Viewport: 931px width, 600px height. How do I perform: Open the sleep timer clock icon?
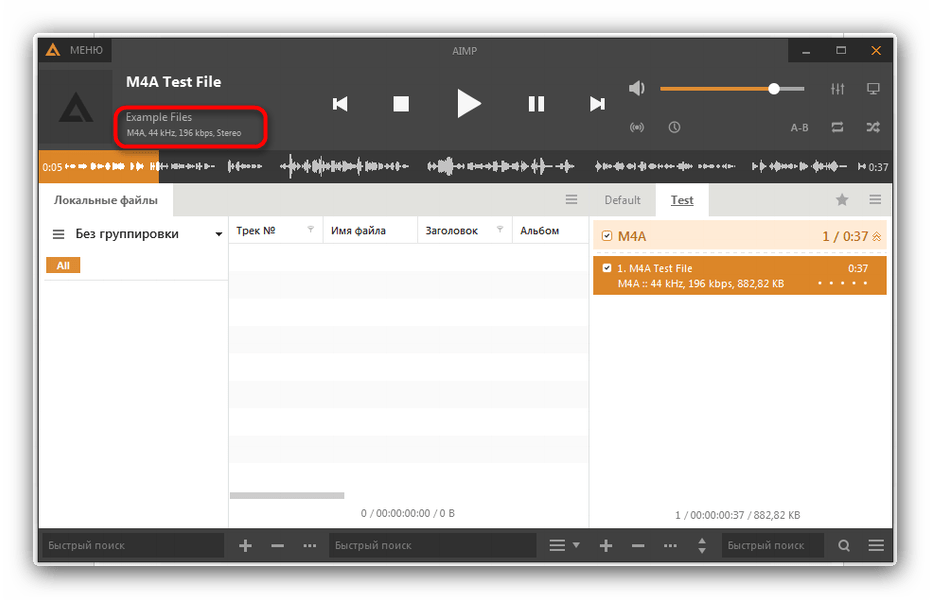[674, 127]
